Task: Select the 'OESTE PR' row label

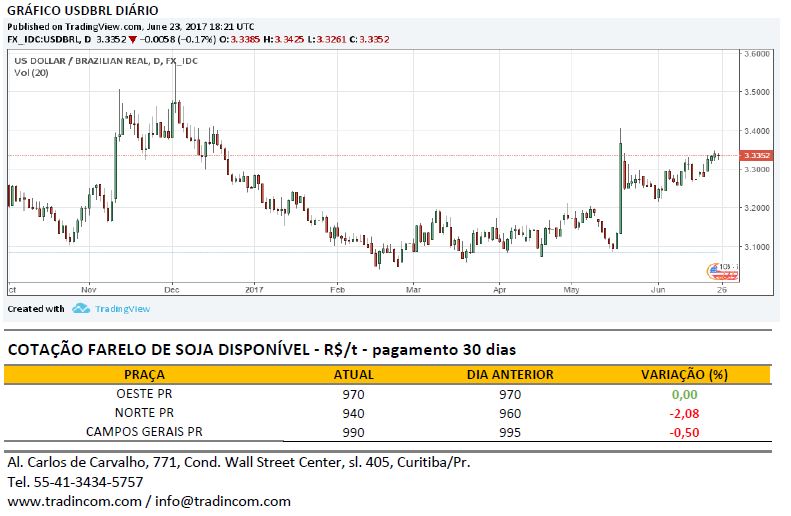Action: coord(144,393)
